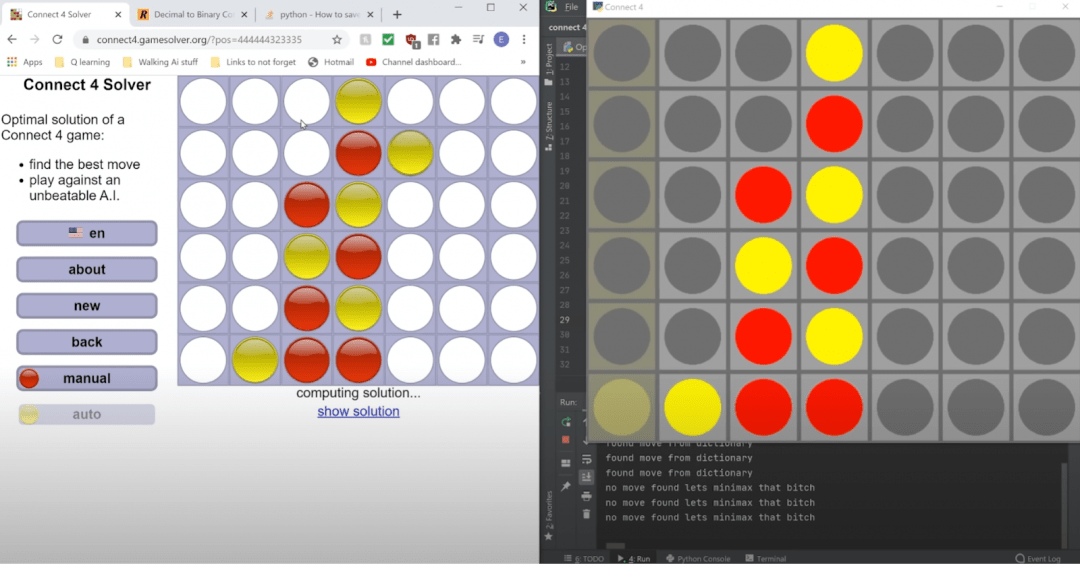Pin the Run tab using pin icon
This screenshot has height=564, width=1080.
coord(566,486)
